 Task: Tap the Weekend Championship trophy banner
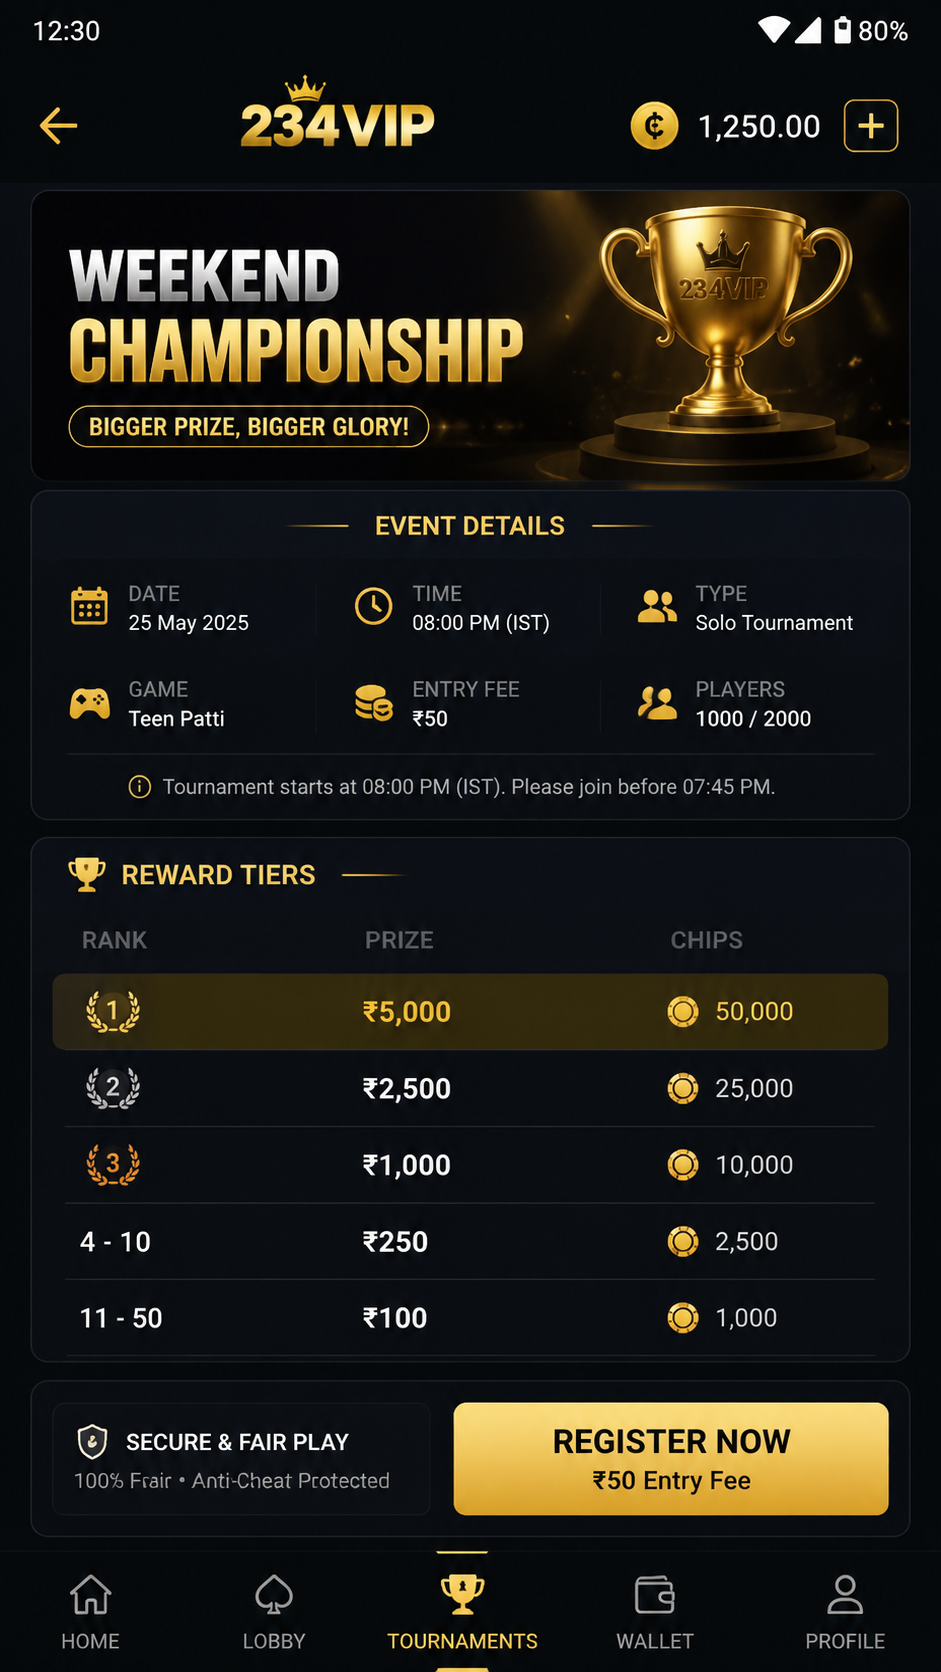(470, 336)
